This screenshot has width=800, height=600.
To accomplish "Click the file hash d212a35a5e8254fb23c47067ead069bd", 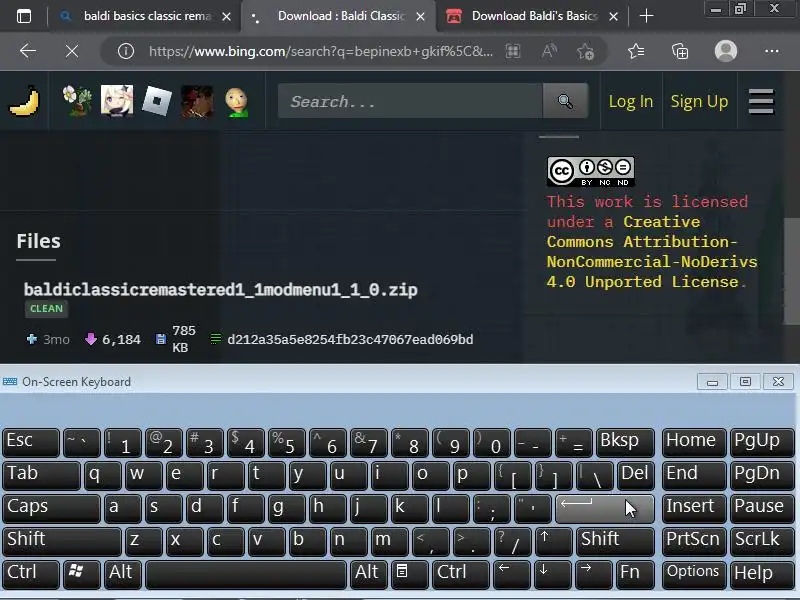I will click(350, 340).
